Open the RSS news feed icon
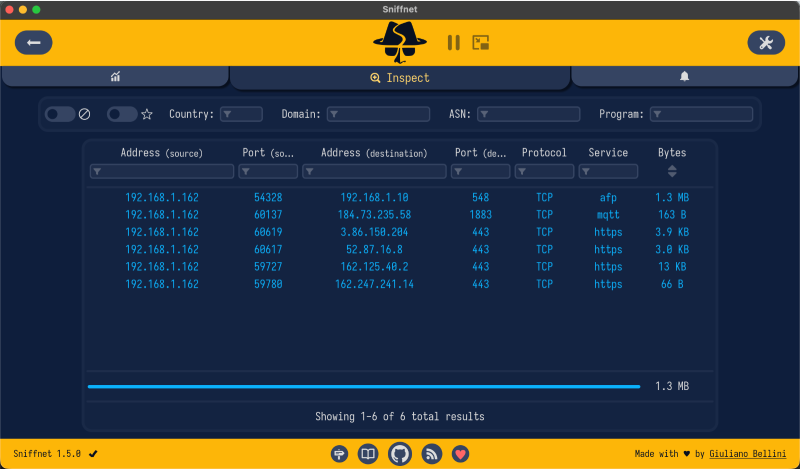Viewport: 800px width, 469px height. point(432,454)
